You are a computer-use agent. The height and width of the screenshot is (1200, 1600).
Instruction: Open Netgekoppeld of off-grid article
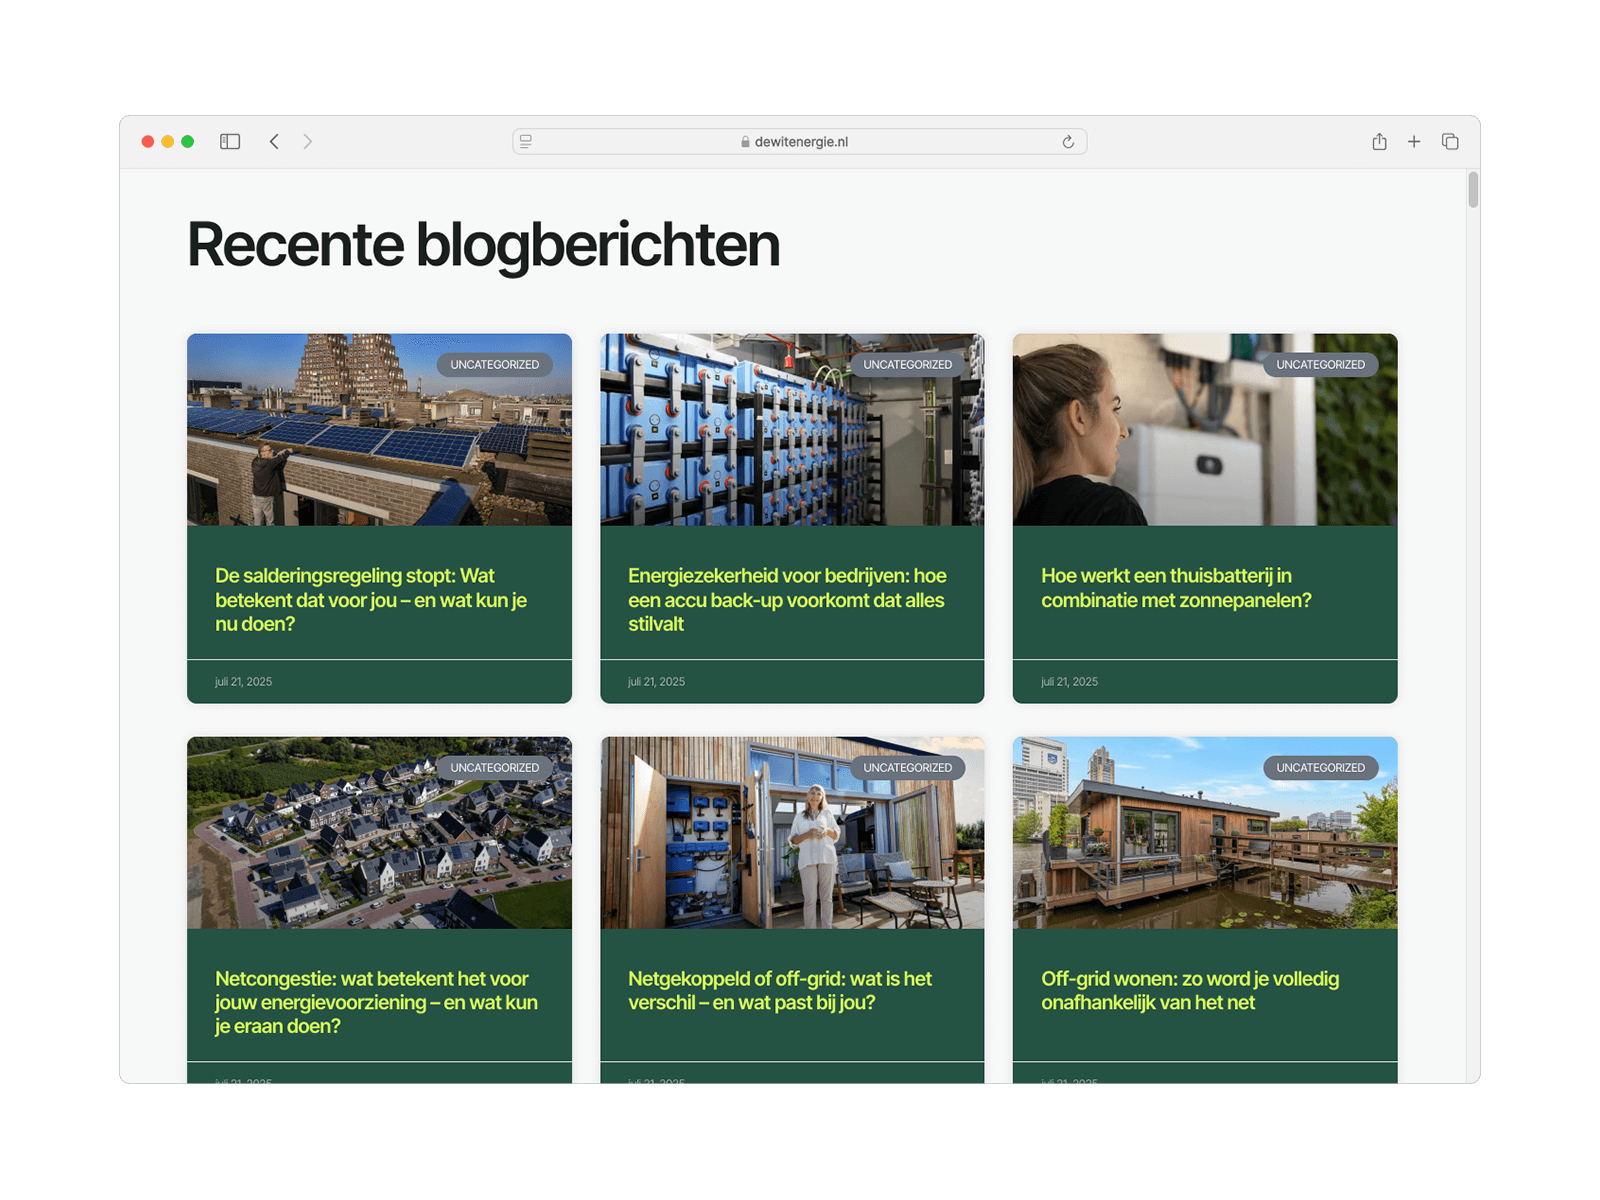pos(779,990)
